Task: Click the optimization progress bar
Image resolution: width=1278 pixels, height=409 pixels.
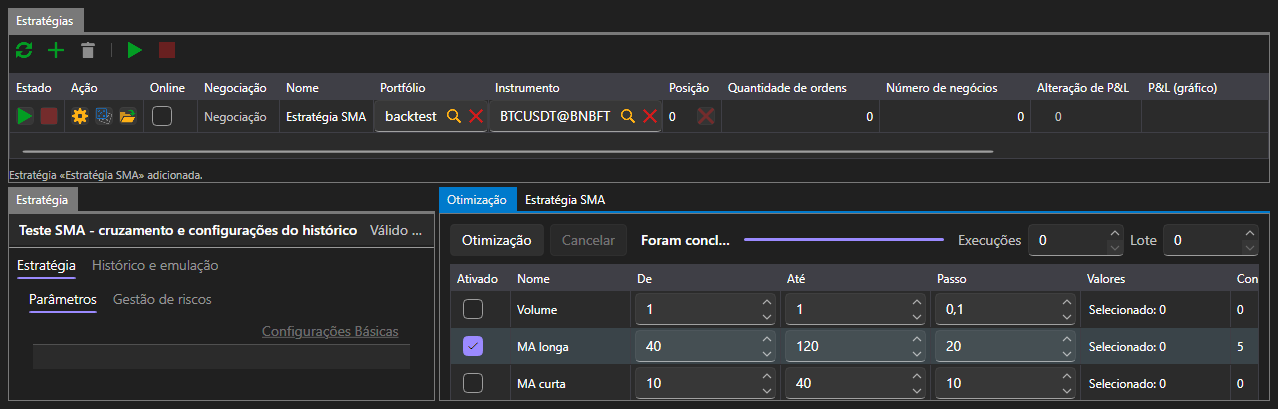Action: coord(844,240)
